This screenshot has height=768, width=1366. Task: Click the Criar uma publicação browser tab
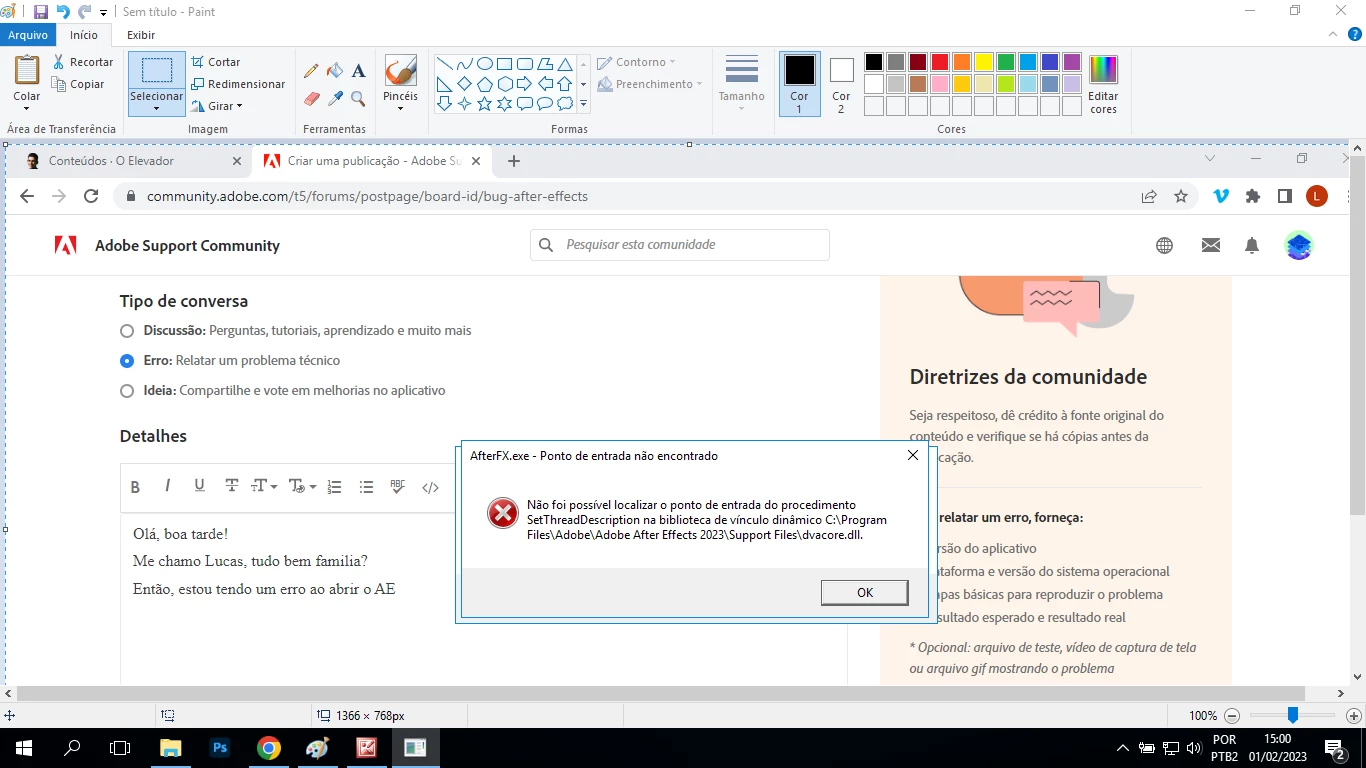click(370, 161)
